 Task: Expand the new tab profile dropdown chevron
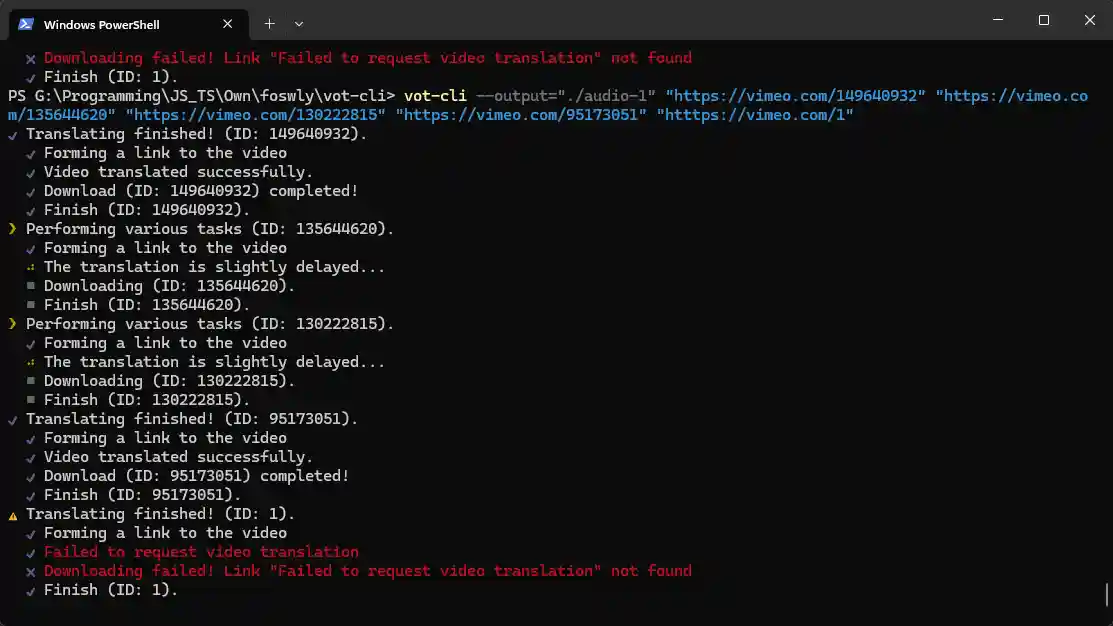click(299, 24)
